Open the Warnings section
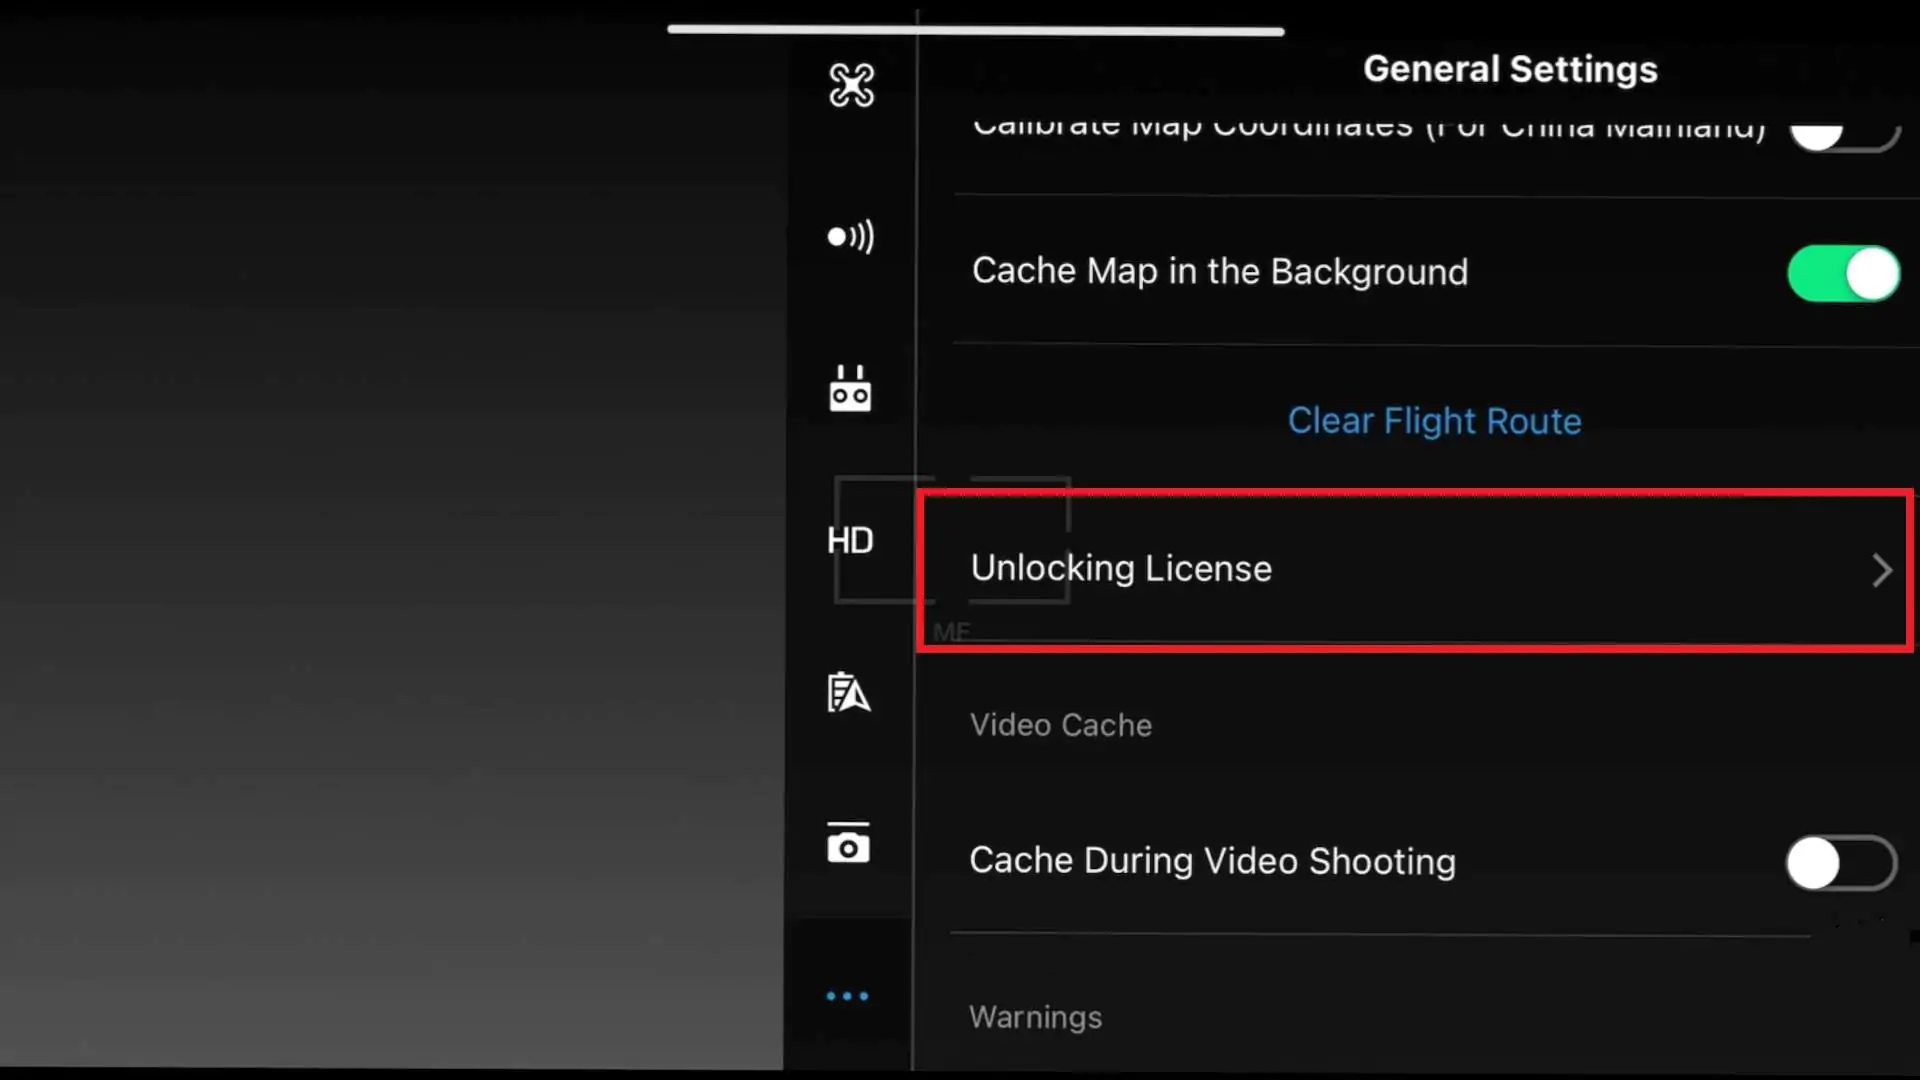This screenshot has height=1080, width=1920. 1035,1017
